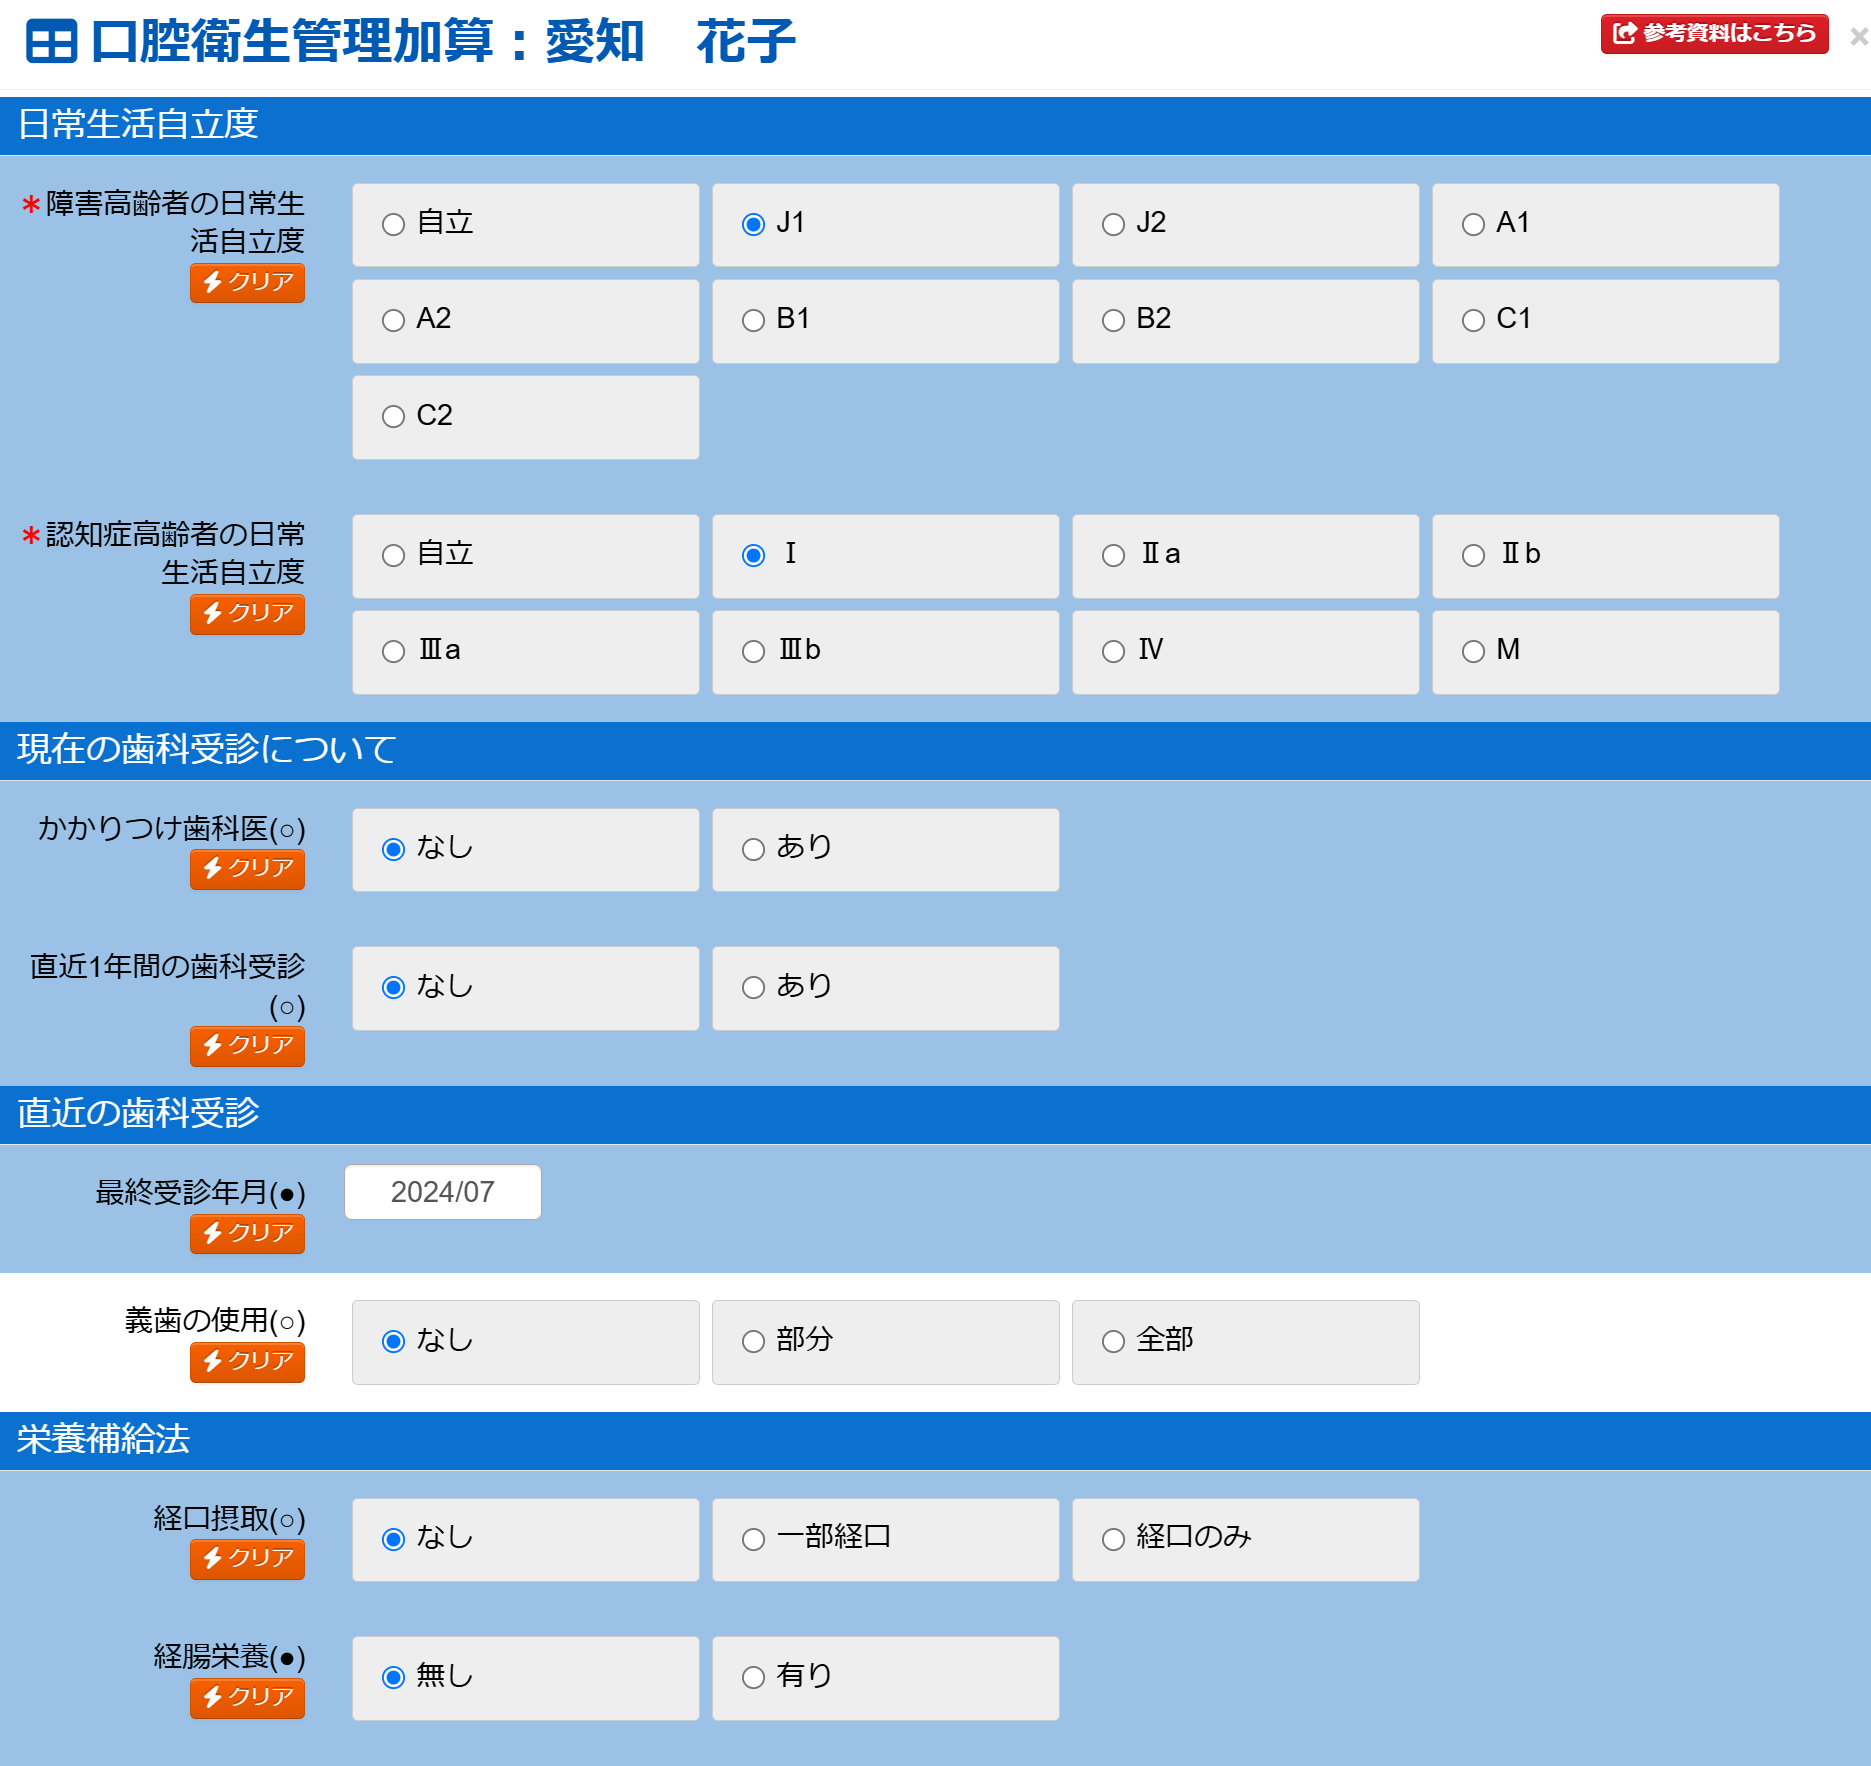Click クリア for 直近1年間の歯科受診

pyautogui.click(x=246, y=1046)
